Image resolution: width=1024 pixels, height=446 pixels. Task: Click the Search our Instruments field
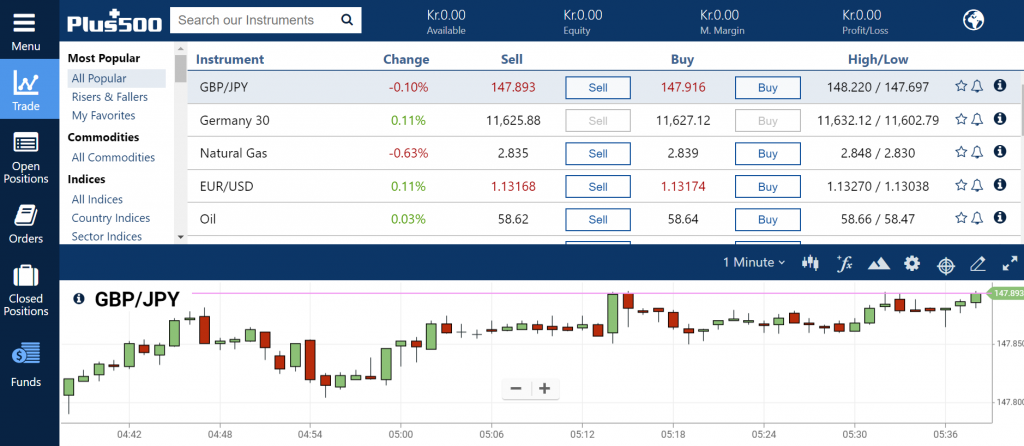coord(253,20)
